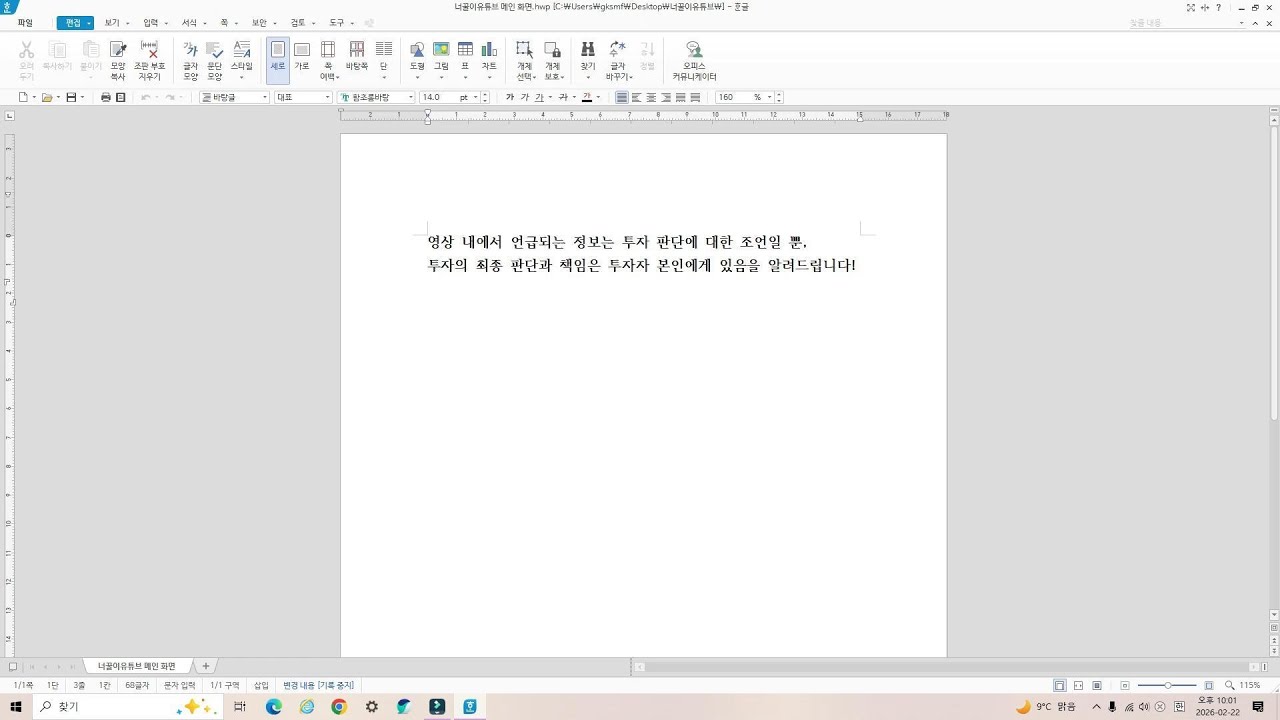This screenshot has height=720, width=1280.
Task: Open the 보기 menu
Action: (112, 22)
